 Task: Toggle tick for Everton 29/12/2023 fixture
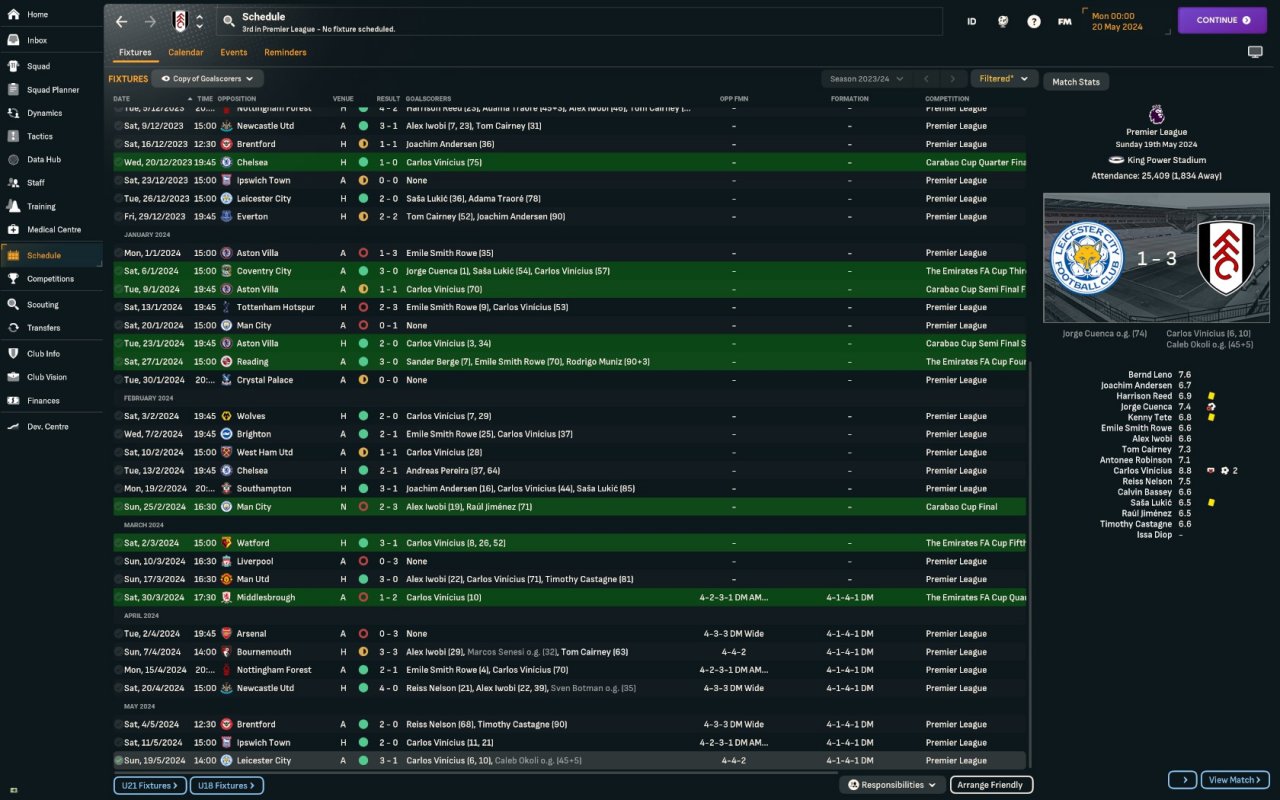click(119, 216)
